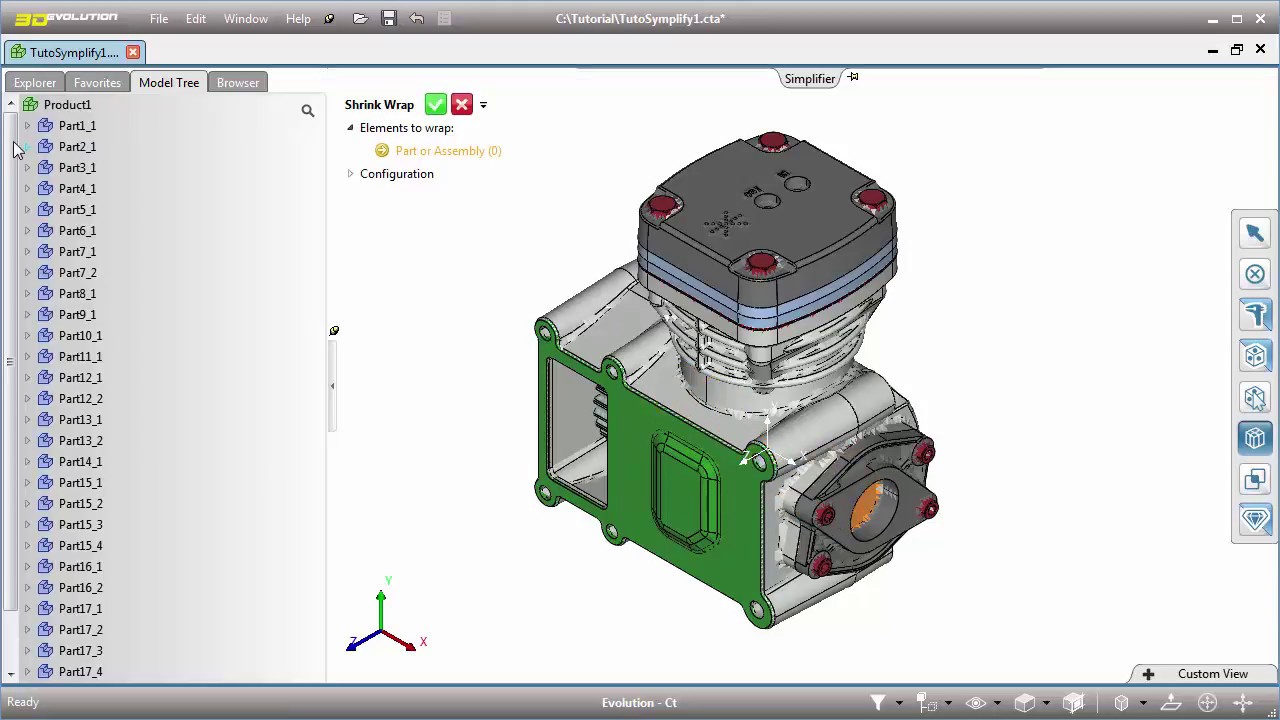Open the Help menu
Image resolution: width=1280 pixels, height=720 pixels.
point(298,19)
